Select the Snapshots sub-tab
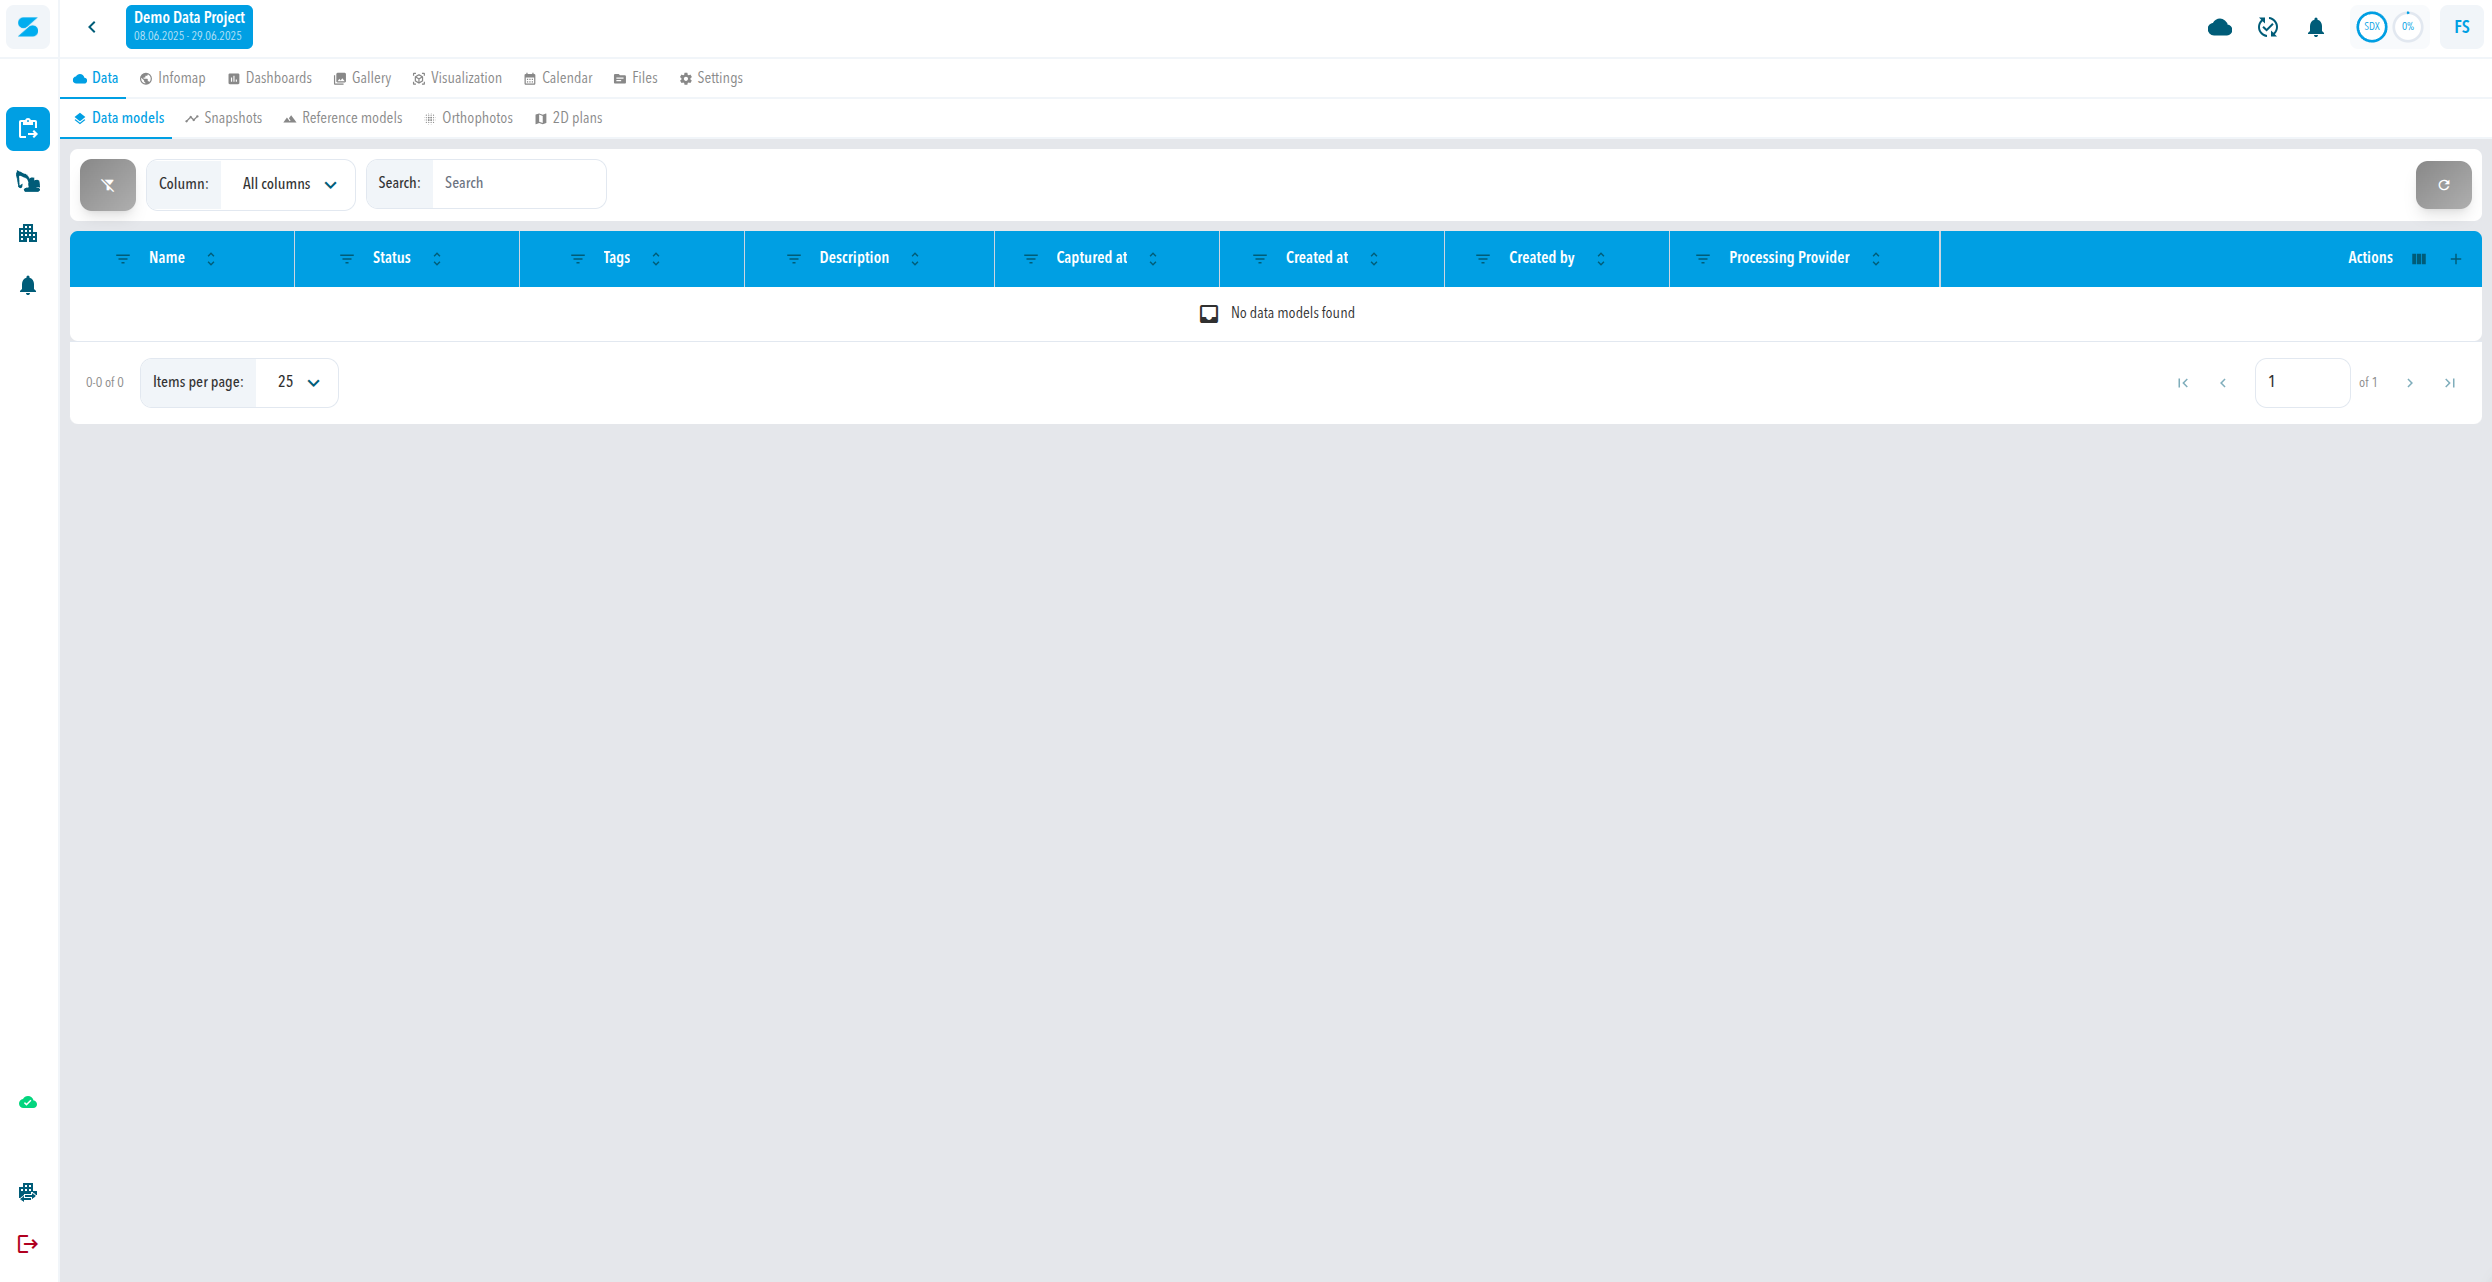The height and width of the screenshot is (1282, 2492). [x=224, y=118]
